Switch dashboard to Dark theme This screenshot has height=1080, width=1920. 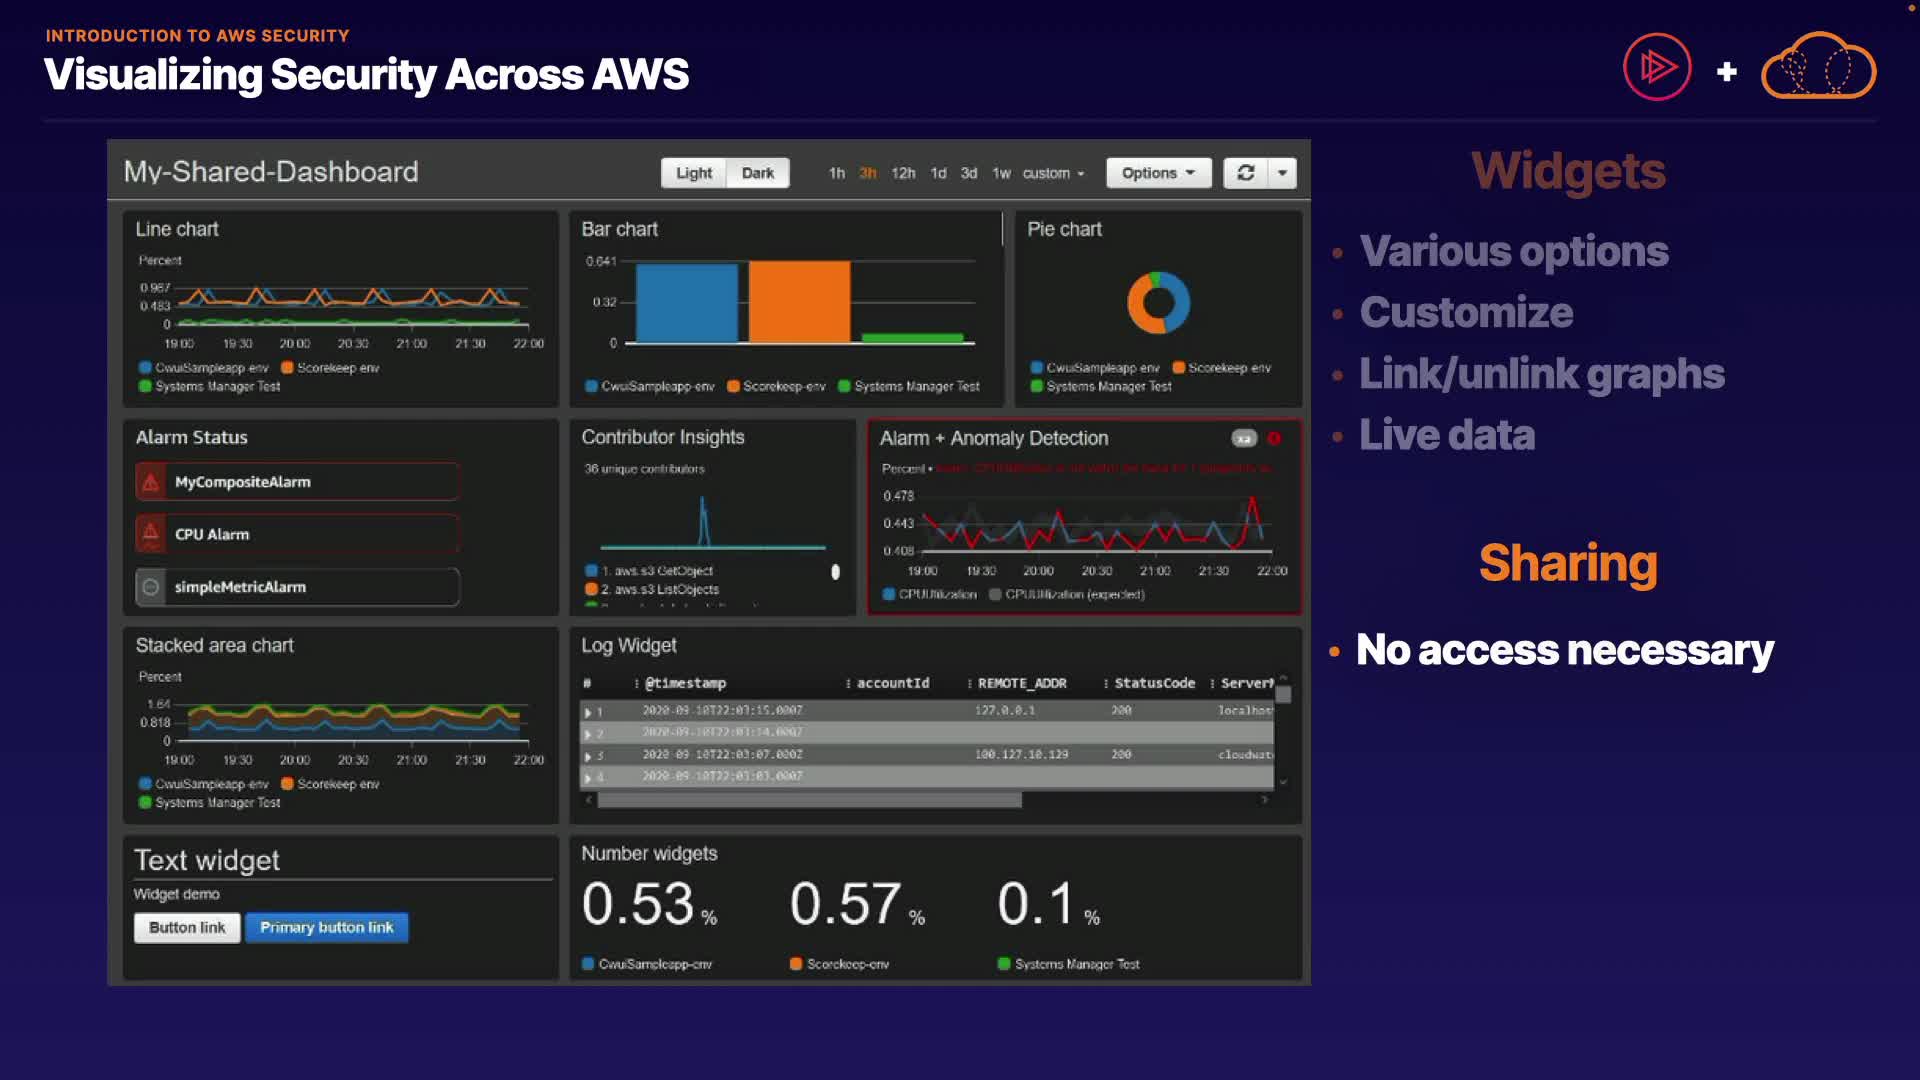point(758,173)
